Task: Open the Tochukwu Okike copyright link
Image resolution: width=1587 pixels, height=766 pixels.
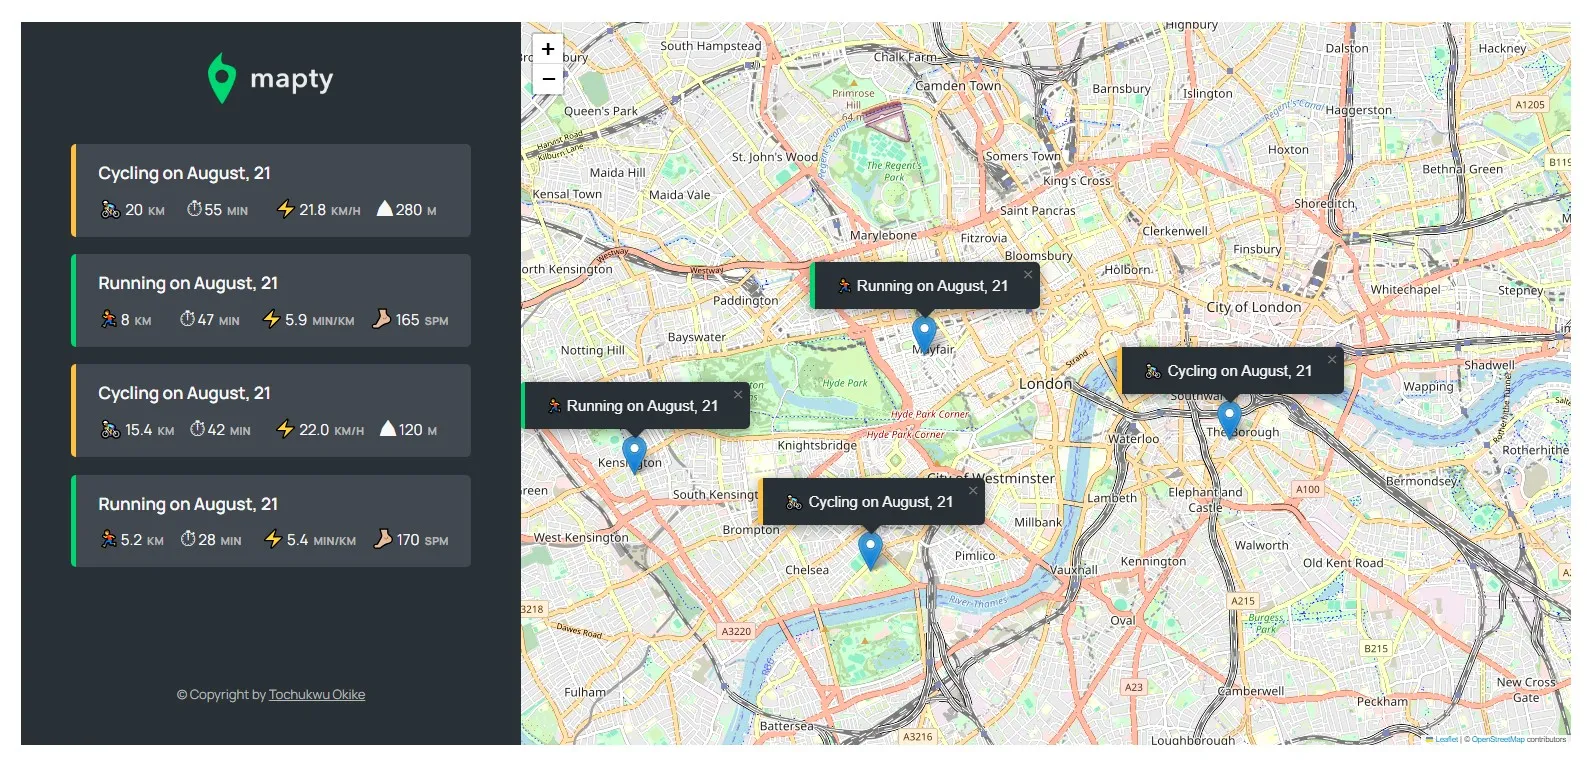Action: pos(316,695)
